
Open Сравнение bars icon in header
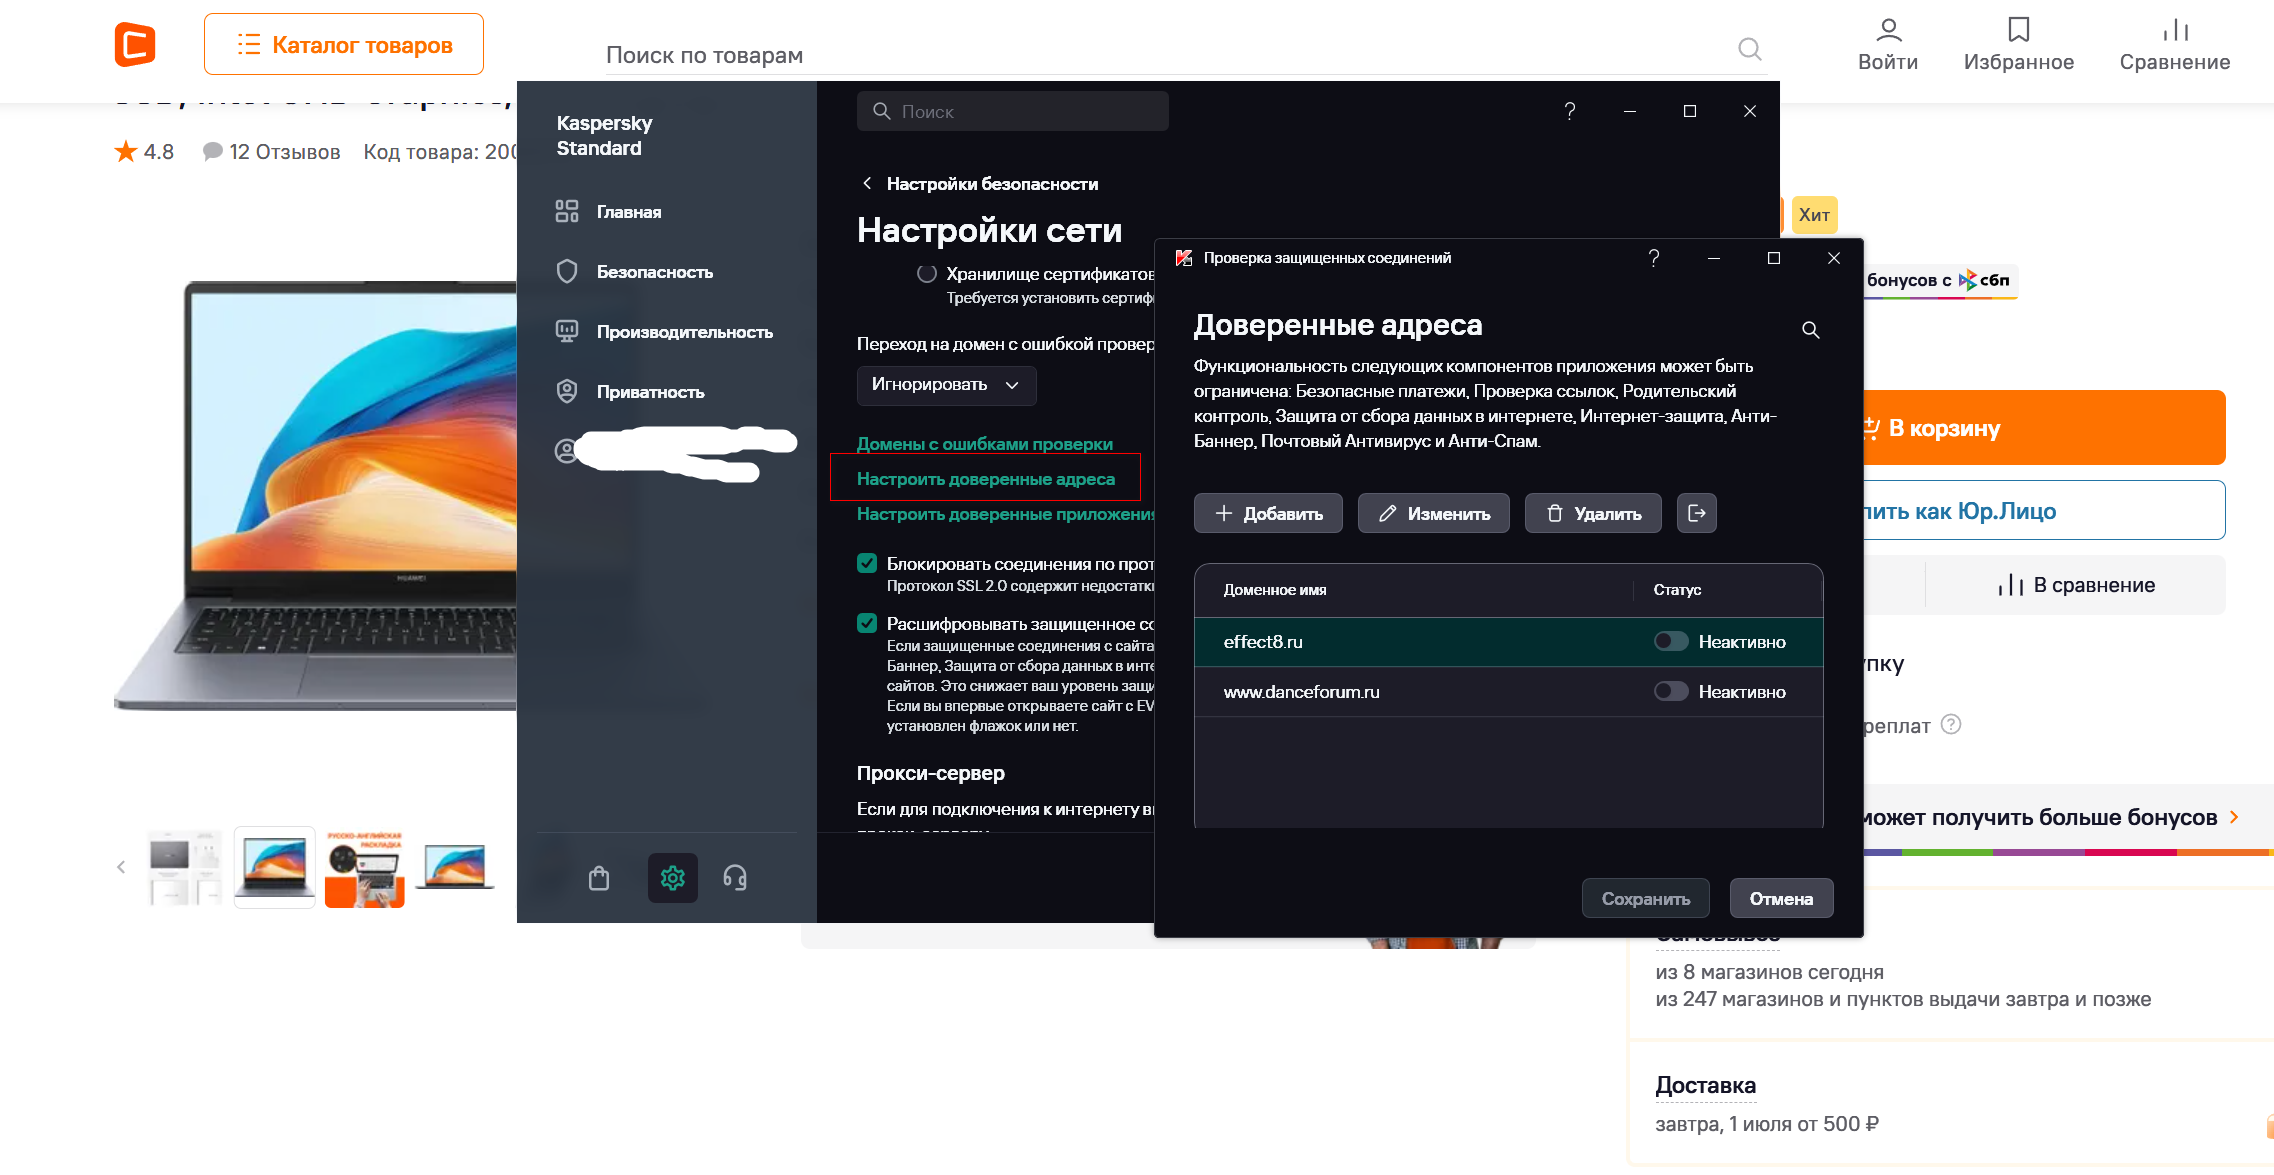point(2175,45)
